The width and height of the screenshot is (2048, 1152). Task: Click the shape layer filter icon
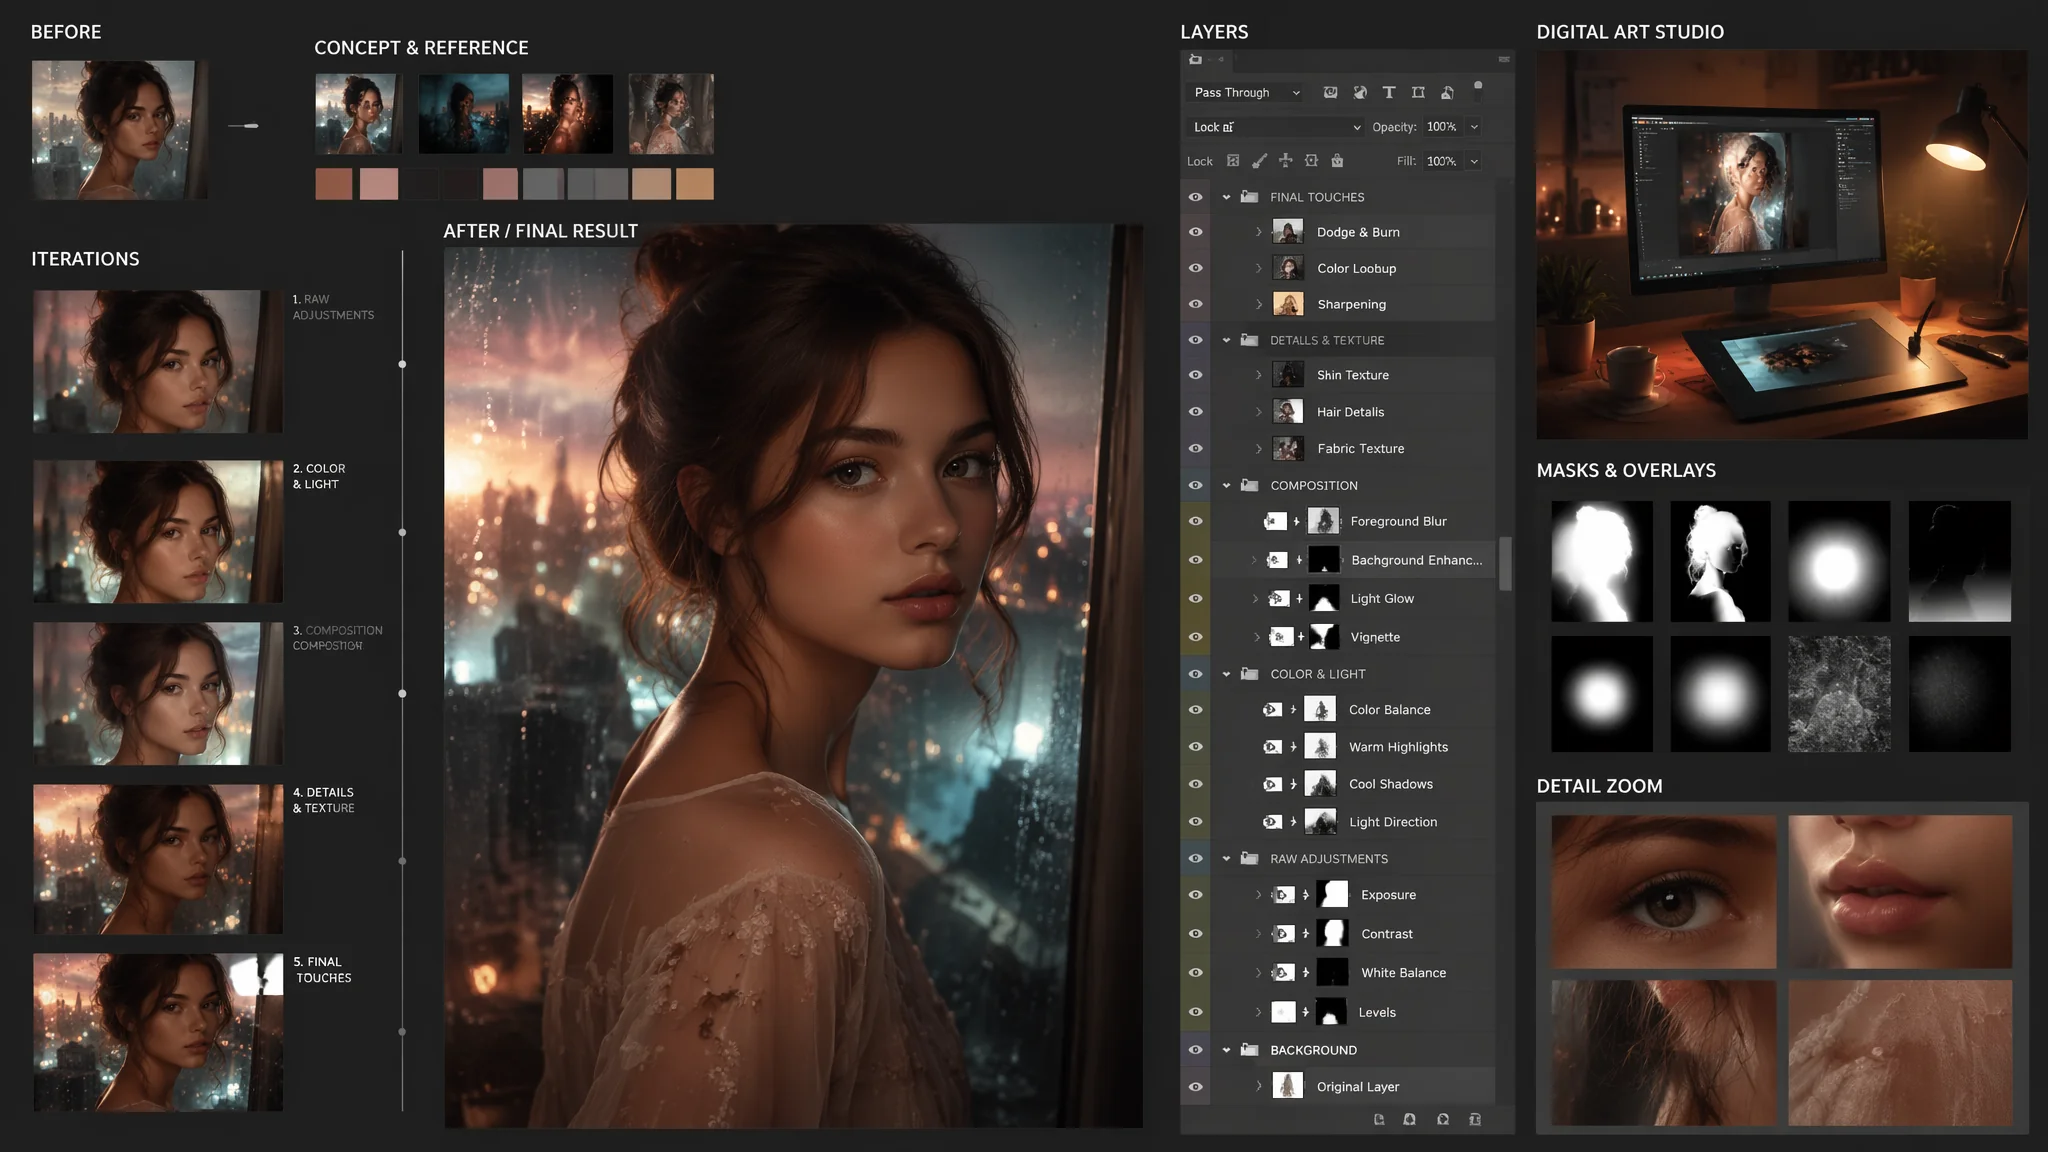[x=1418, y=92]
